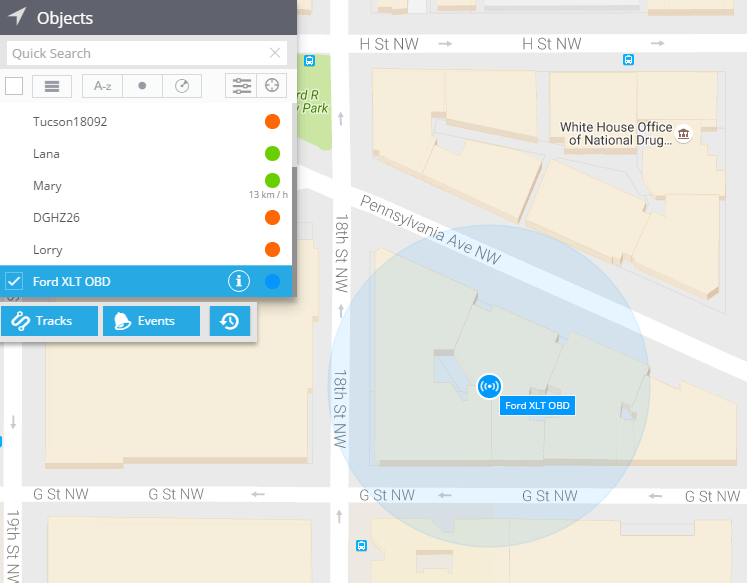Click the bus stop icon below G St NW

tap(362, 546)
